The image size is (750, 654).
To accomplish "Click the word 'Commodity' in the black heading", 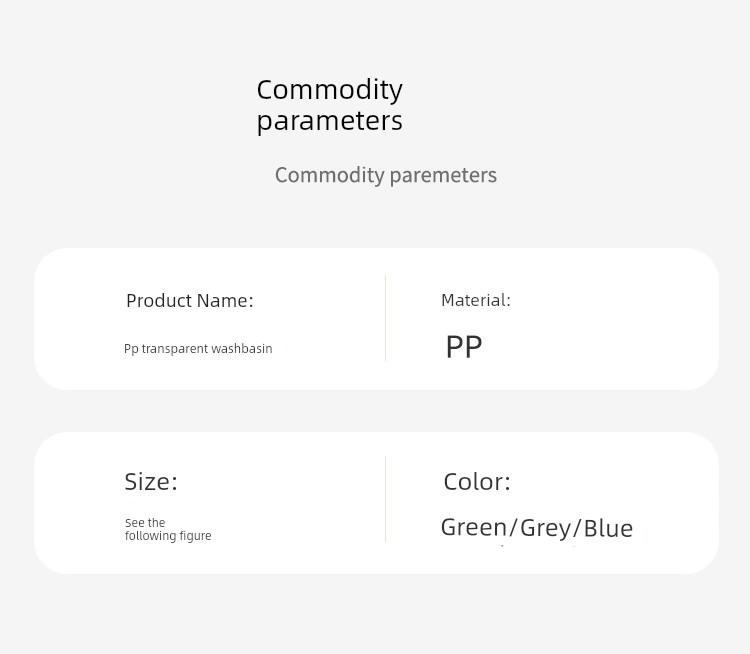I will 330,90.
